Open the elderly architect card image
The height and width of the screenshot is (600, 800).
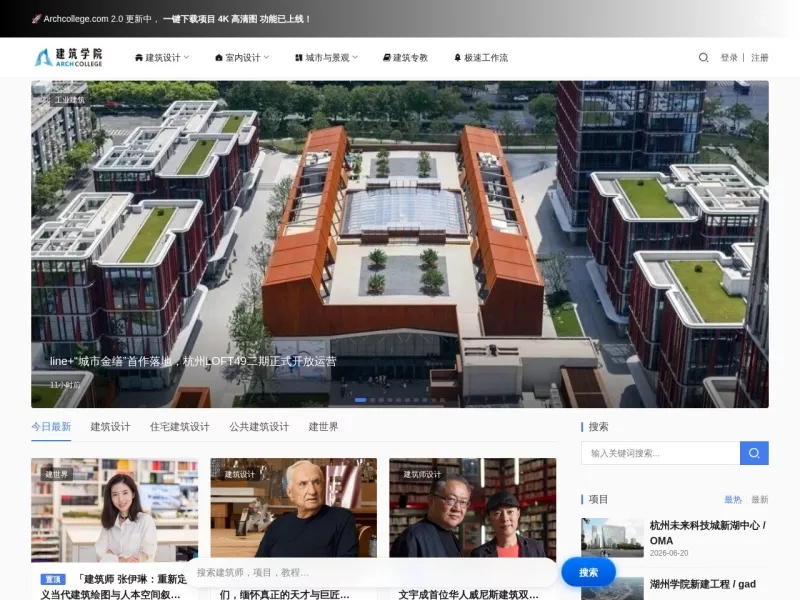tap(293, 508)
